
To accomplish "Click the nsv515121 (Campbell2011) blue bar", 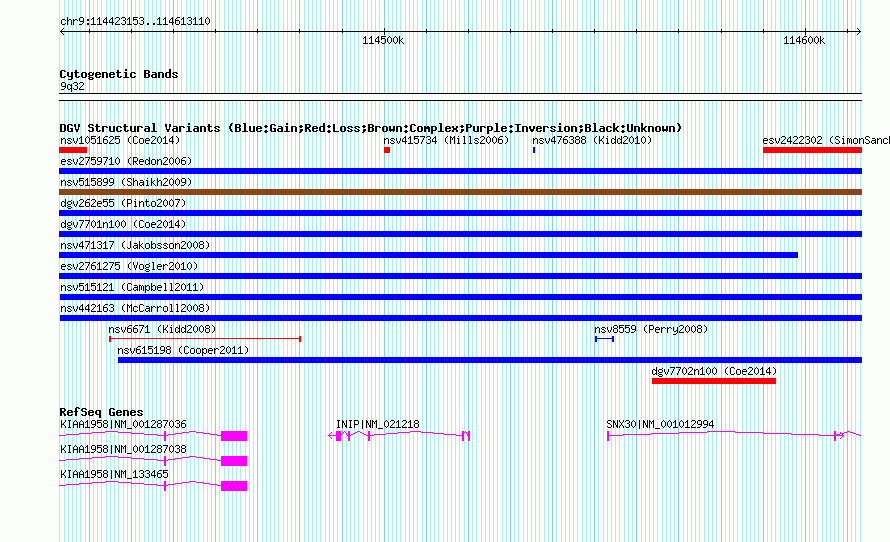I will tap(460, 297).
